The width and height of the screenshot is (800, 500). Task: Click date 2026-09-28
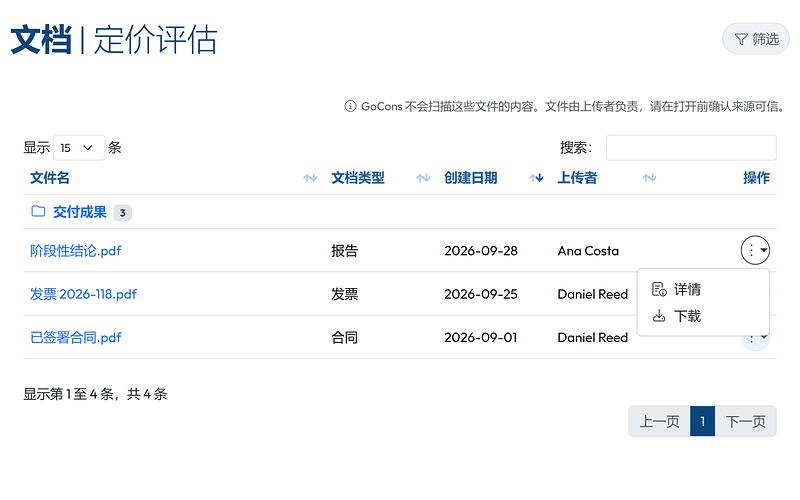[x=481, y=251]
